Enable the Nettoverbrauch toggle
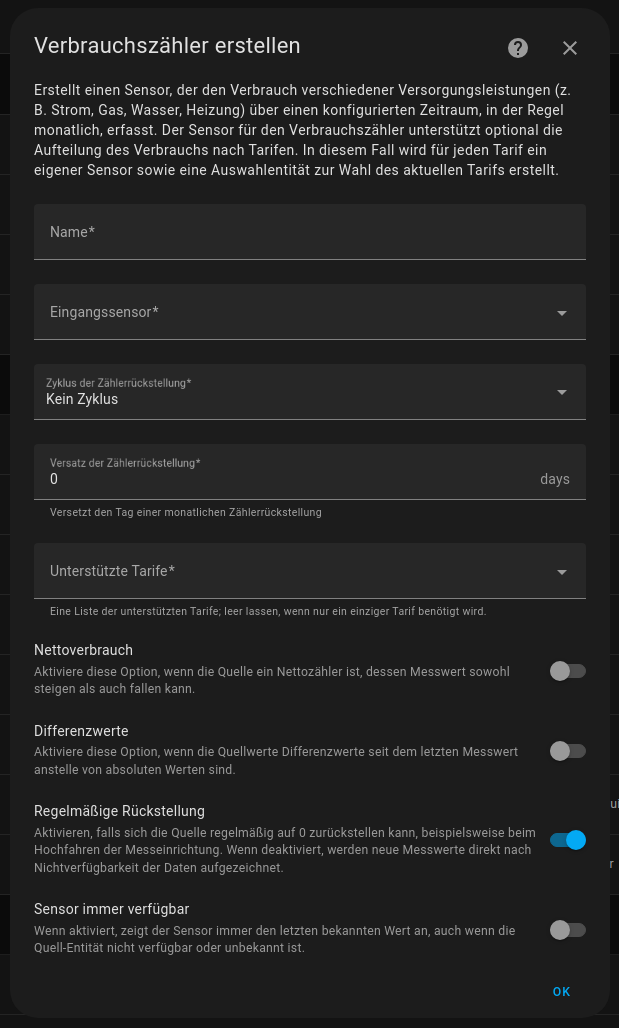 click(567, 671)
